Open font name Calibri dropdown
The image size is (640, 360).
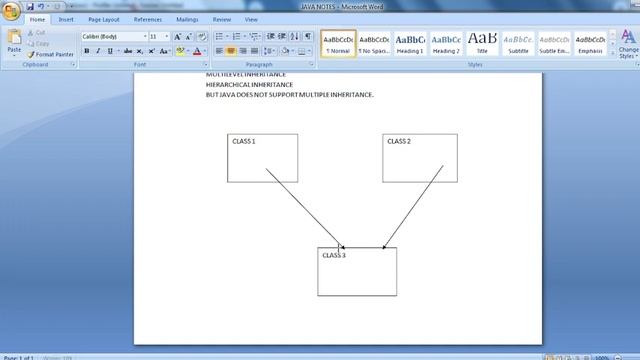pyautogui.click(x=144, y=37)
